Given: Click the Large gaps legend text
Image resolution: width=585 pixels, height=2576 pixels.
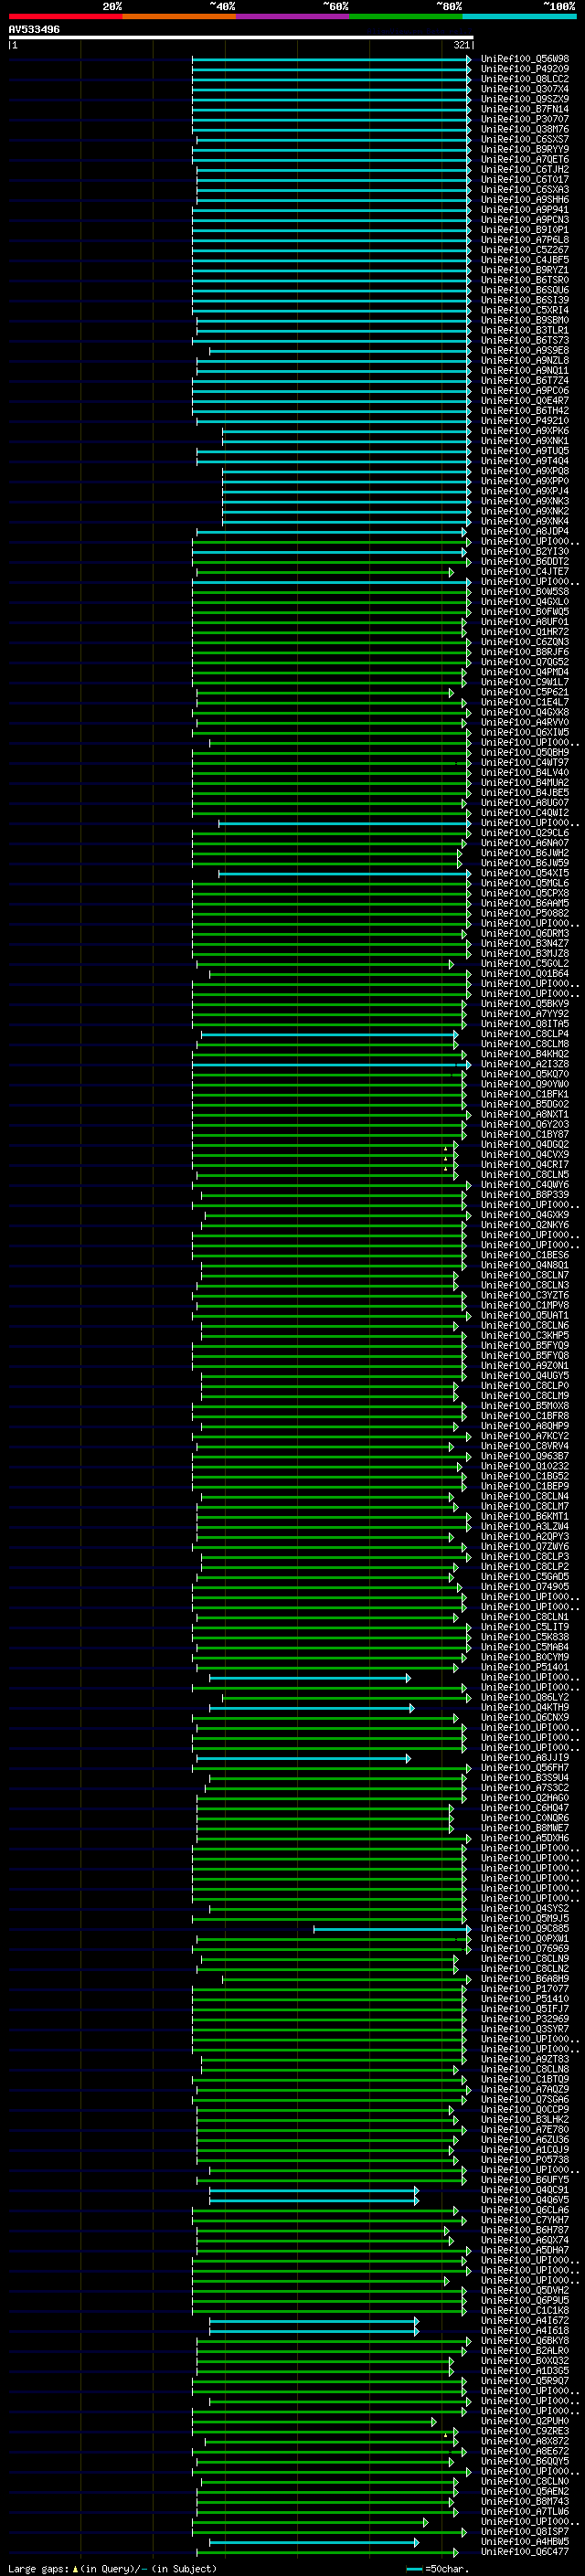Looking at the screenshot, I should [x=112, y=2569].
